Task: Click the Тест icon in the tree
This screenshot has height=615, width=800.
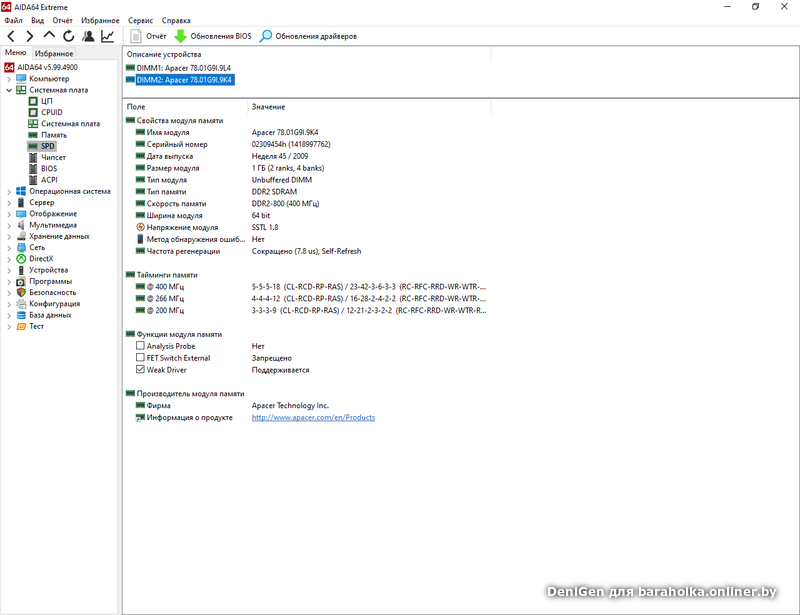Action: click(21, 326)
